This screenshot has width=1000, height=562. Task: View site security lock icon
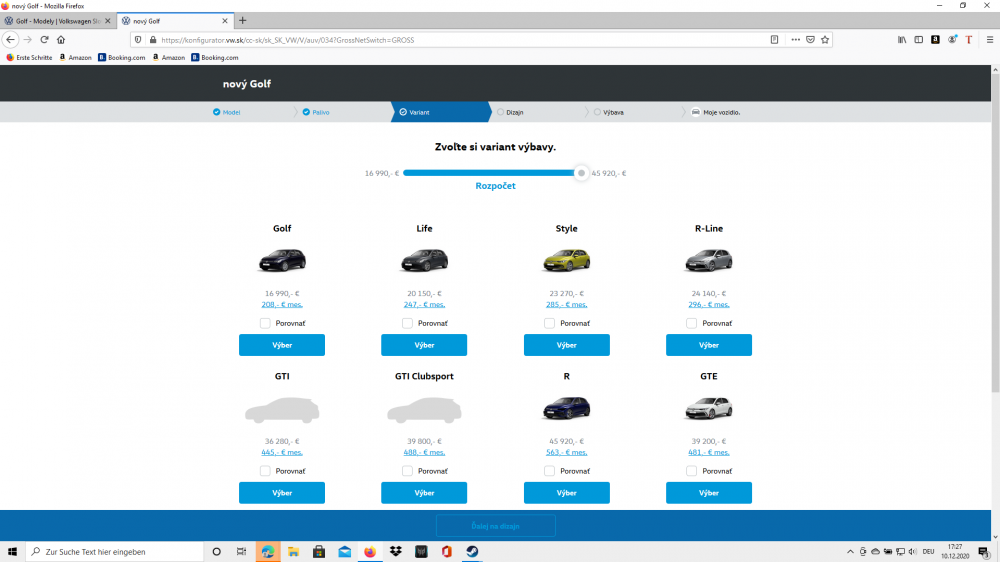pyautogui.click(x=152, y=40)
